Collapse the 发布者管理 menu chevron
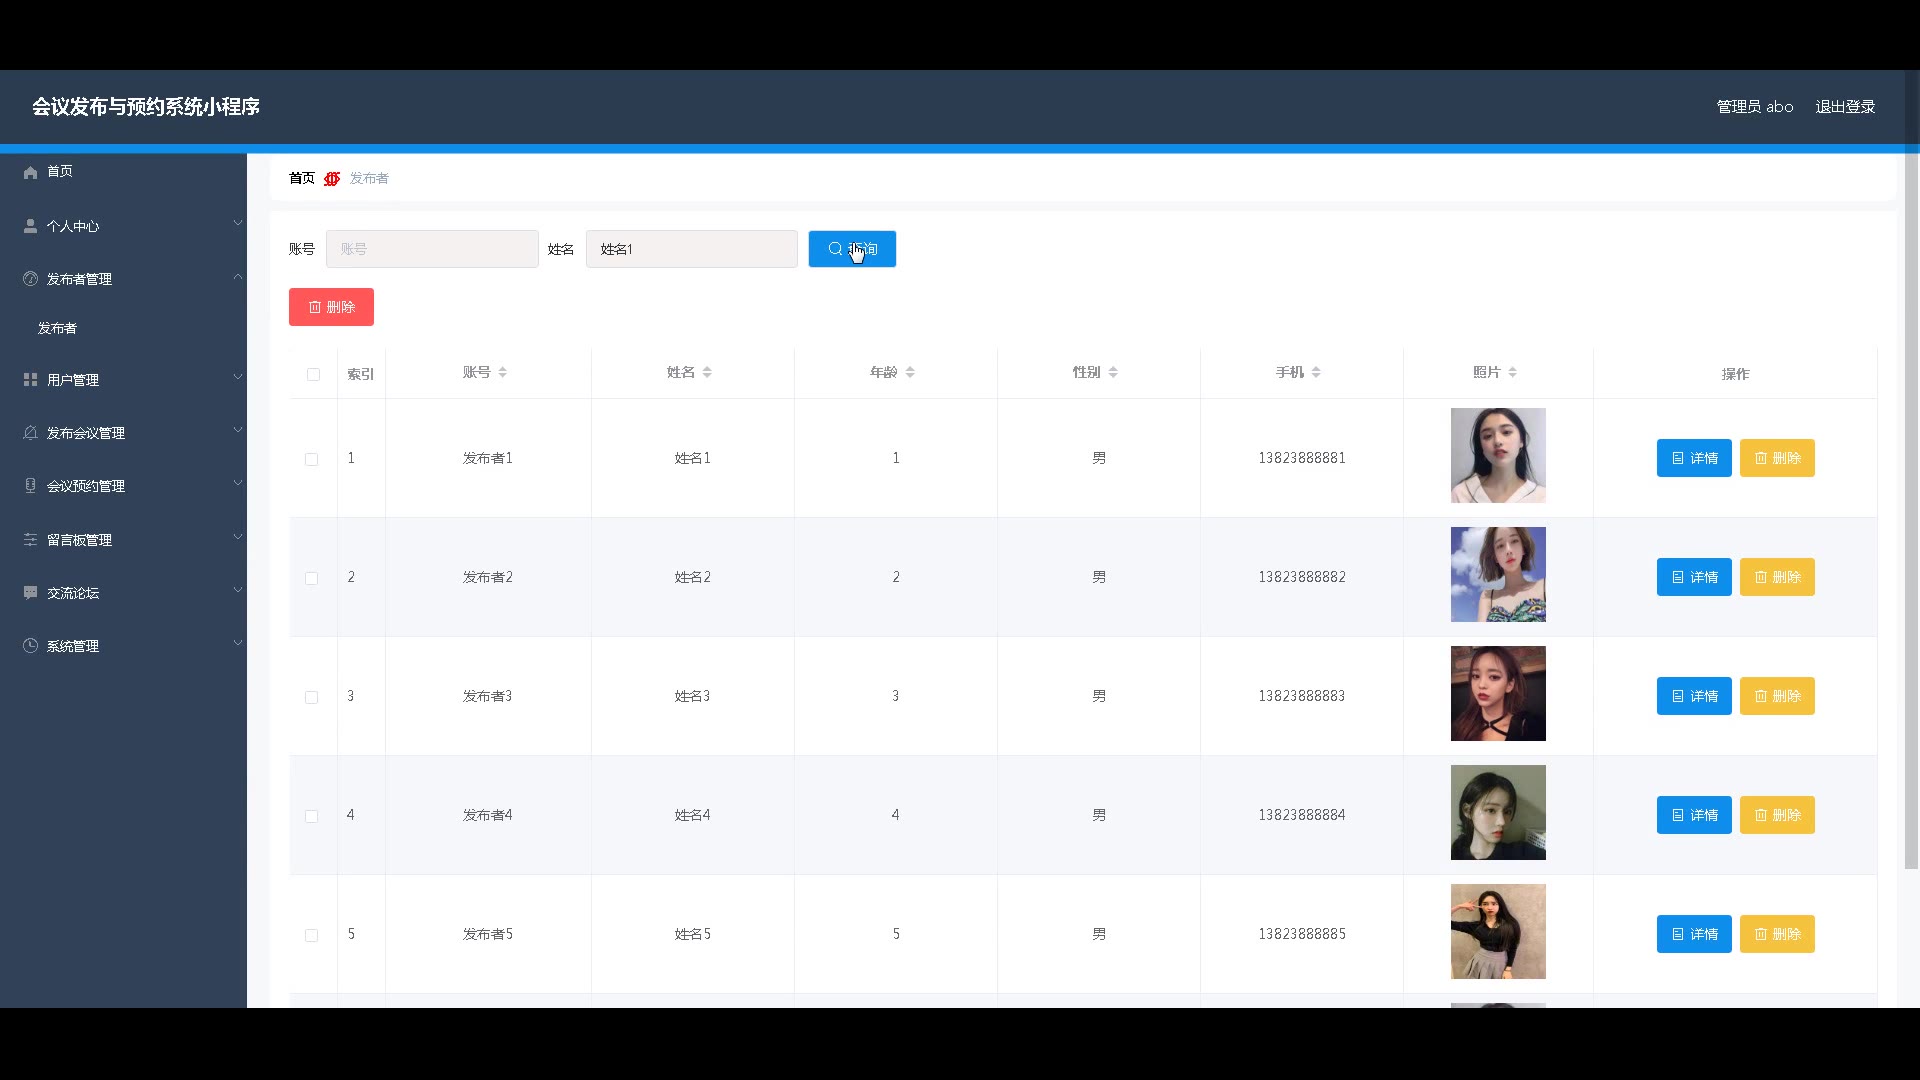The image size is (1920, 1080). (x=238, y=276)
